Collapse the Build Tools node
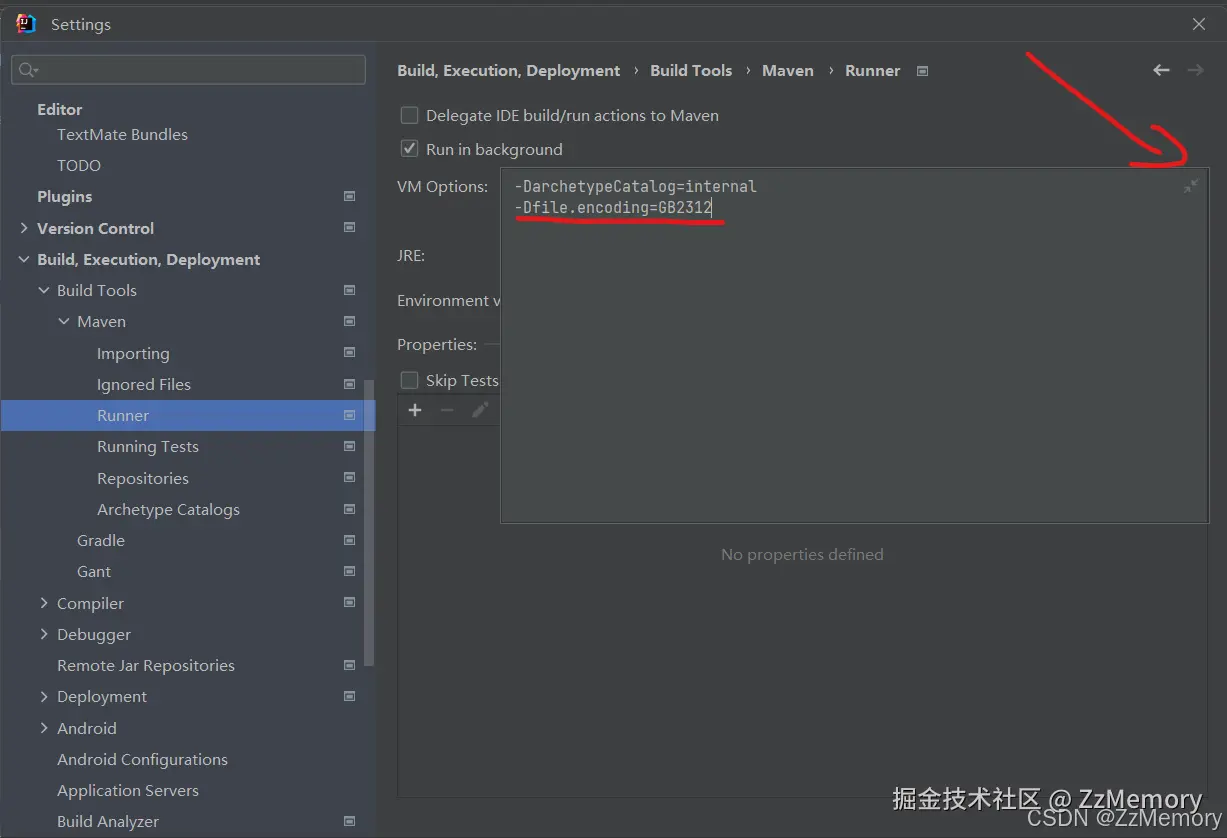The image size is (1227, 838). click(x=43, y=290)
